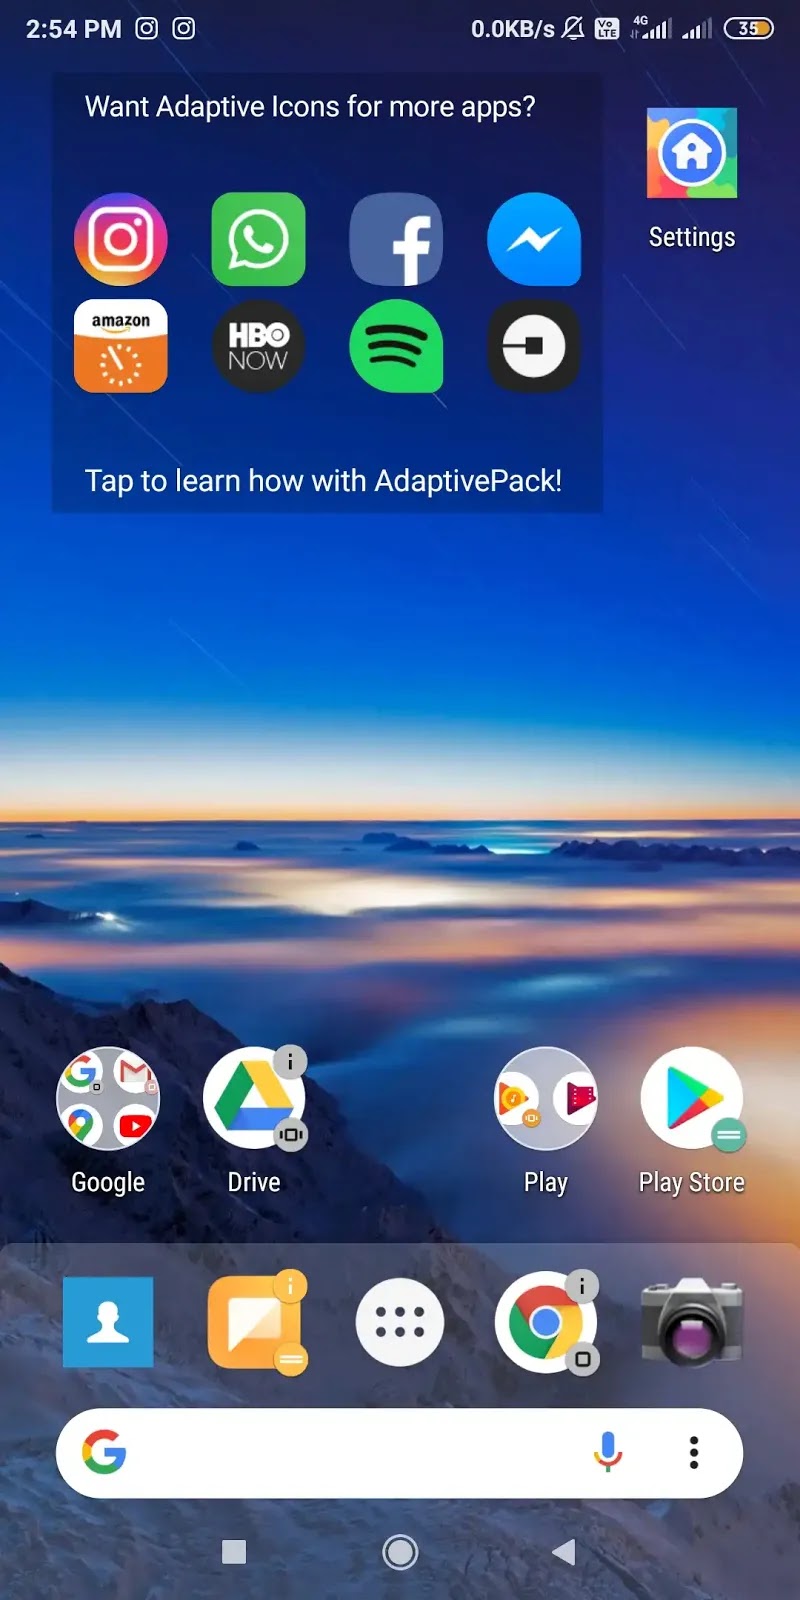The width and height of the screenshot is (800, 1600).
Task: Tap the muted bell status icon
Action: (573, 29)
